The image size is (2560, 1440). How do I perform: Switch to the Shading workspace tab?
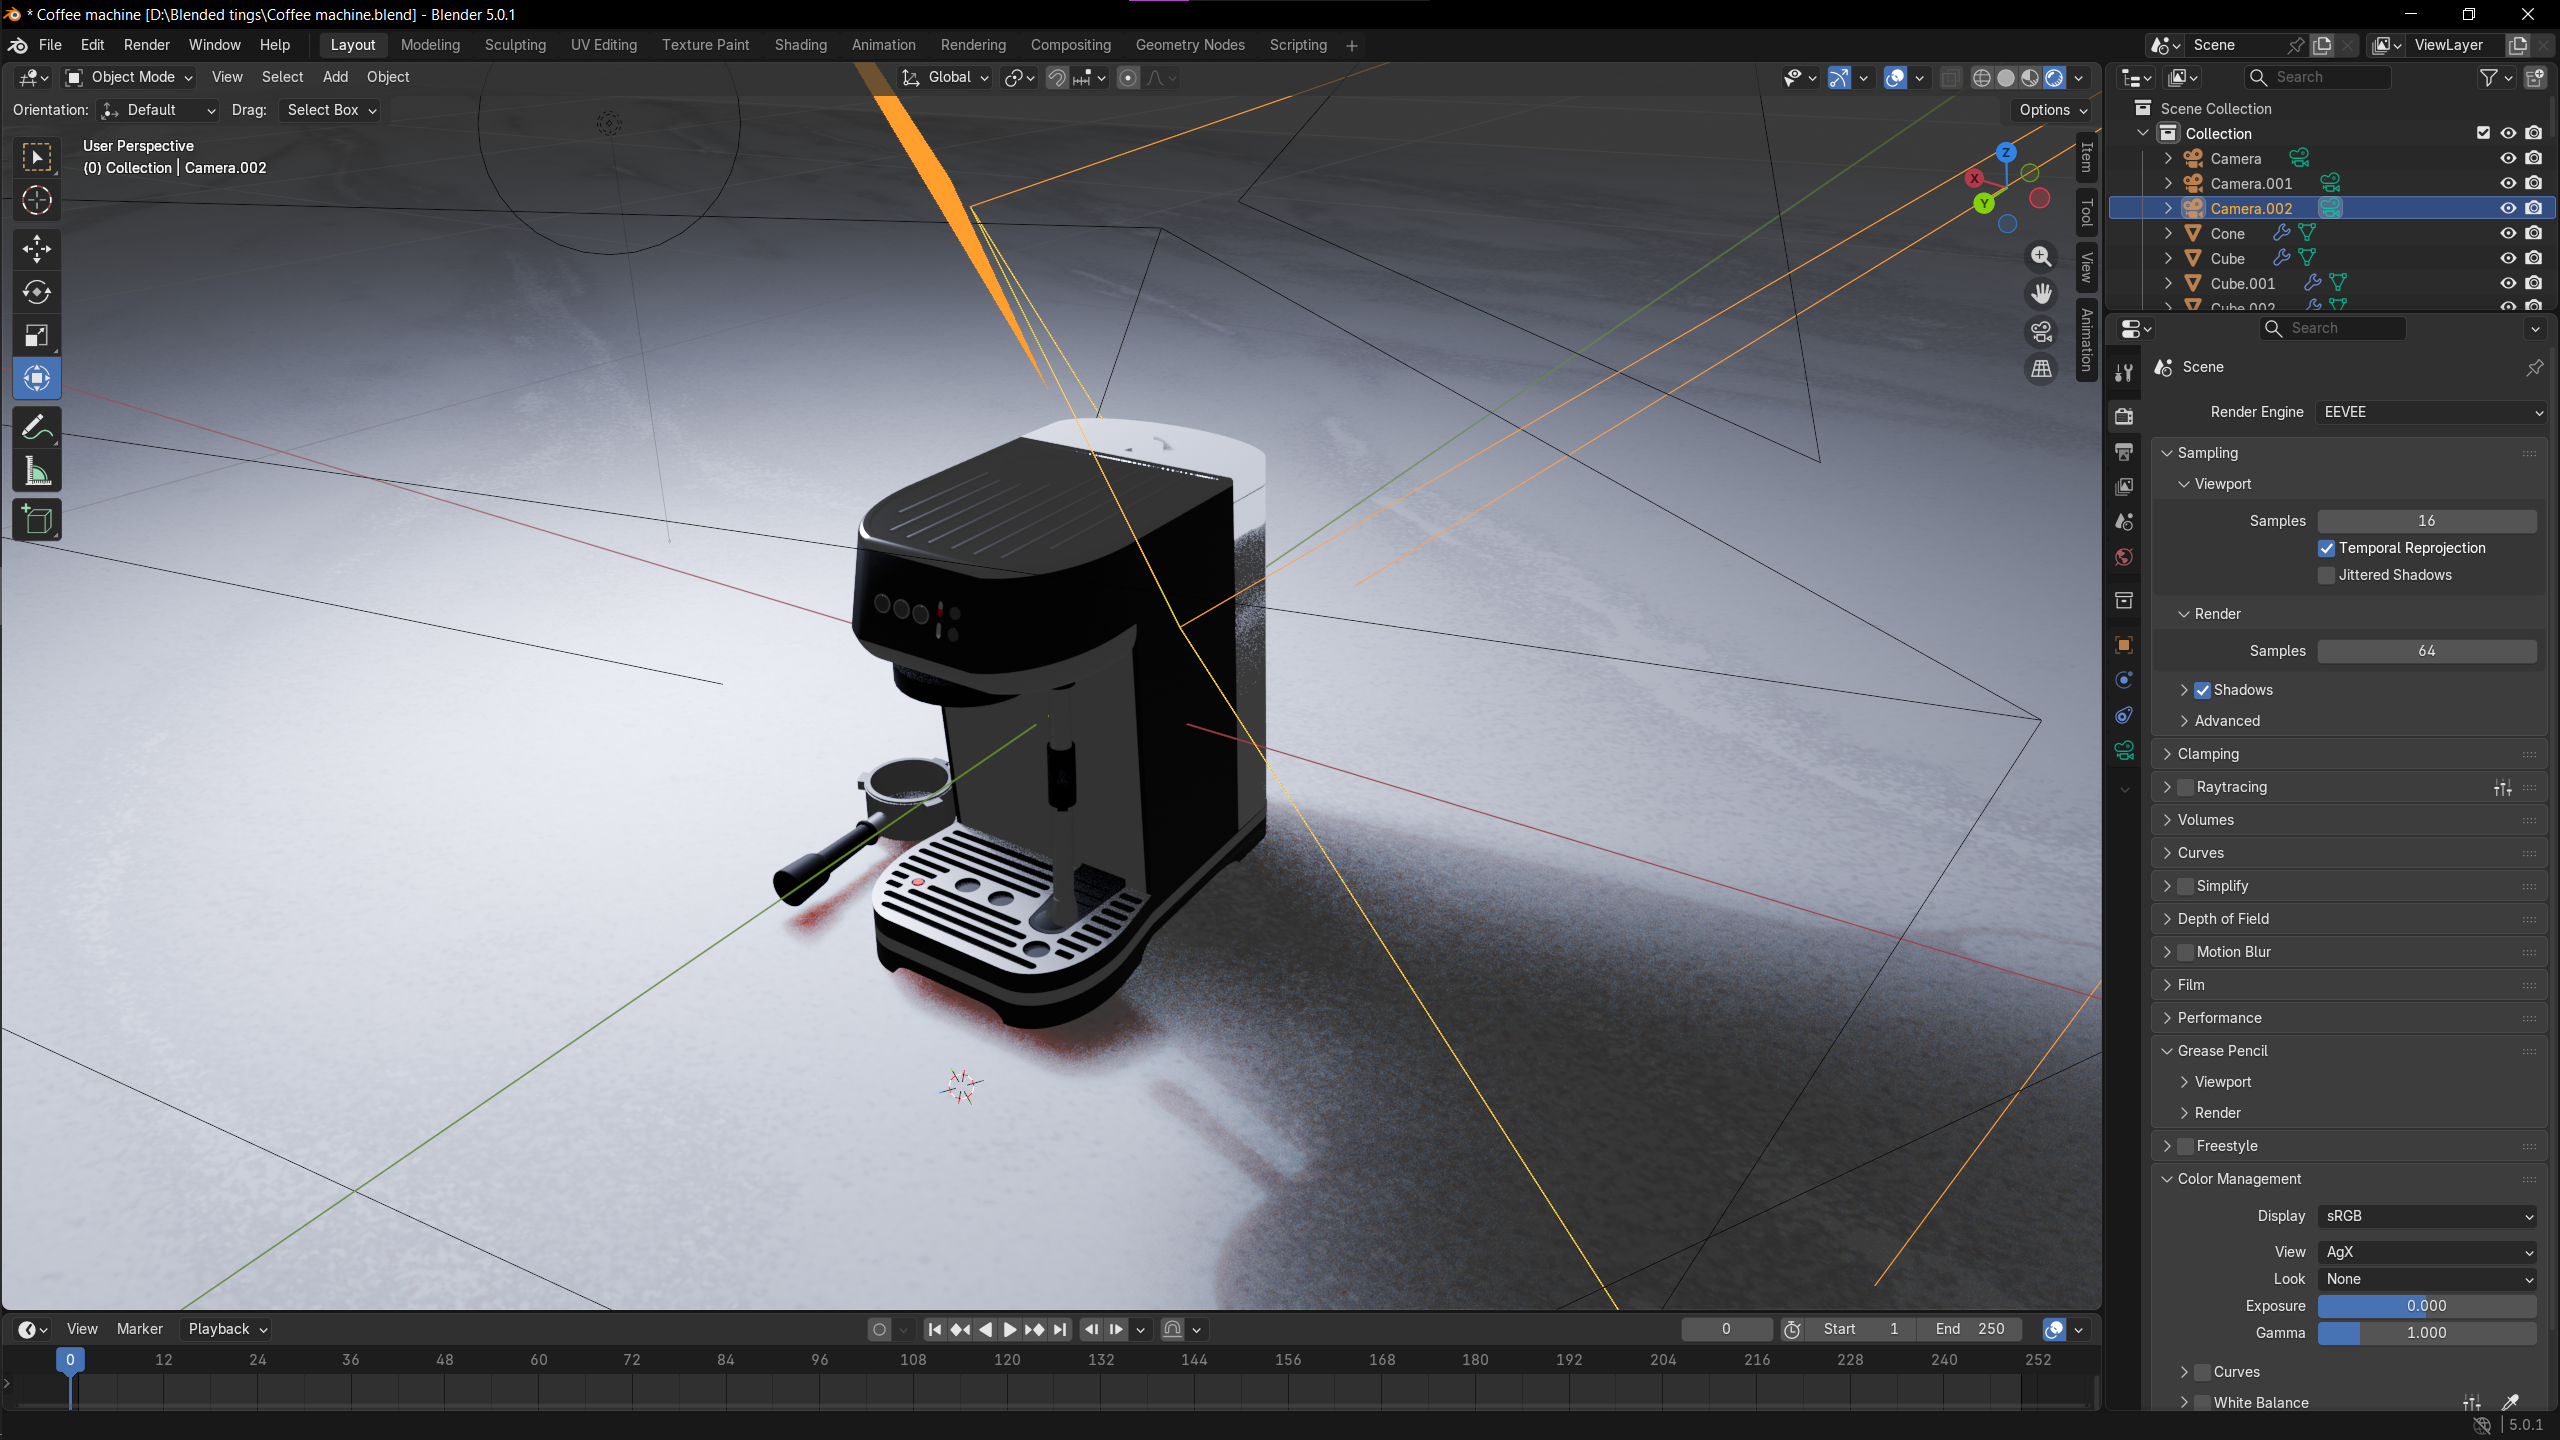(x=801, y=45)
